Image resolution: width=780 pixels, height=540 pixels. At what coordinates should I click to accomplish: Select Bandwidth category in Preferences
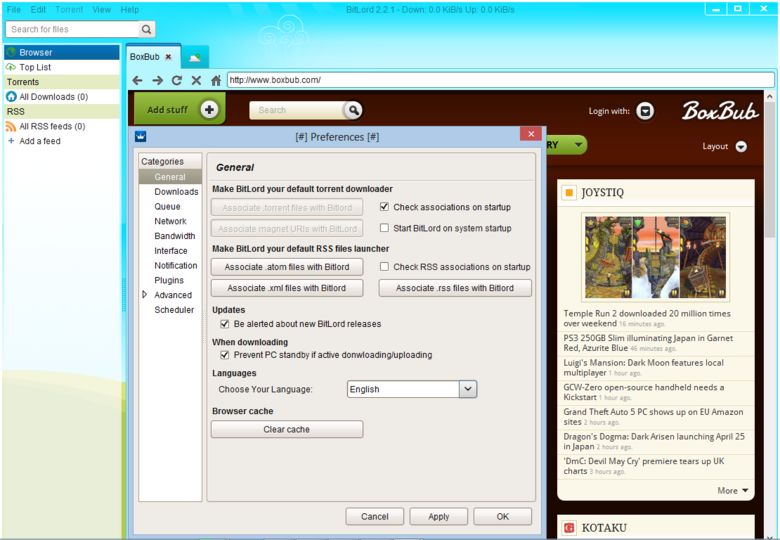(x=175, y=236)
